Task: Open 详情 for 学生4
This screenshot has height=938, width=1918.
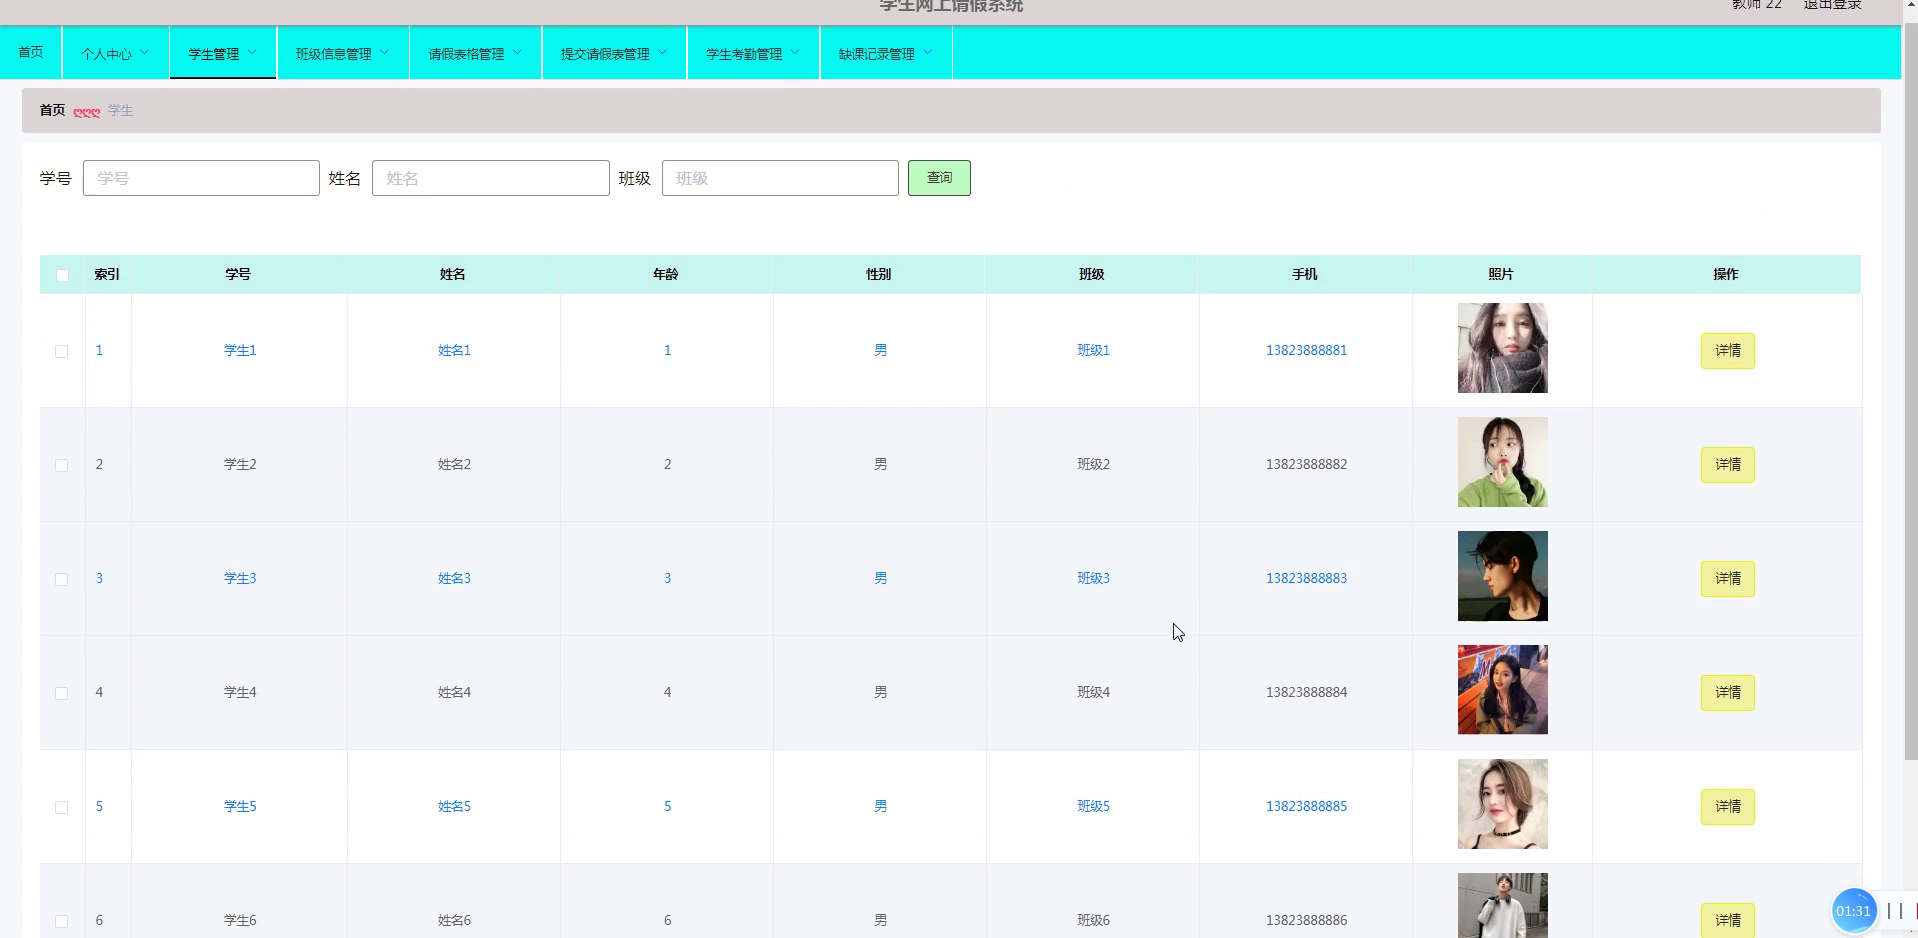Action: click(1727, 693)
